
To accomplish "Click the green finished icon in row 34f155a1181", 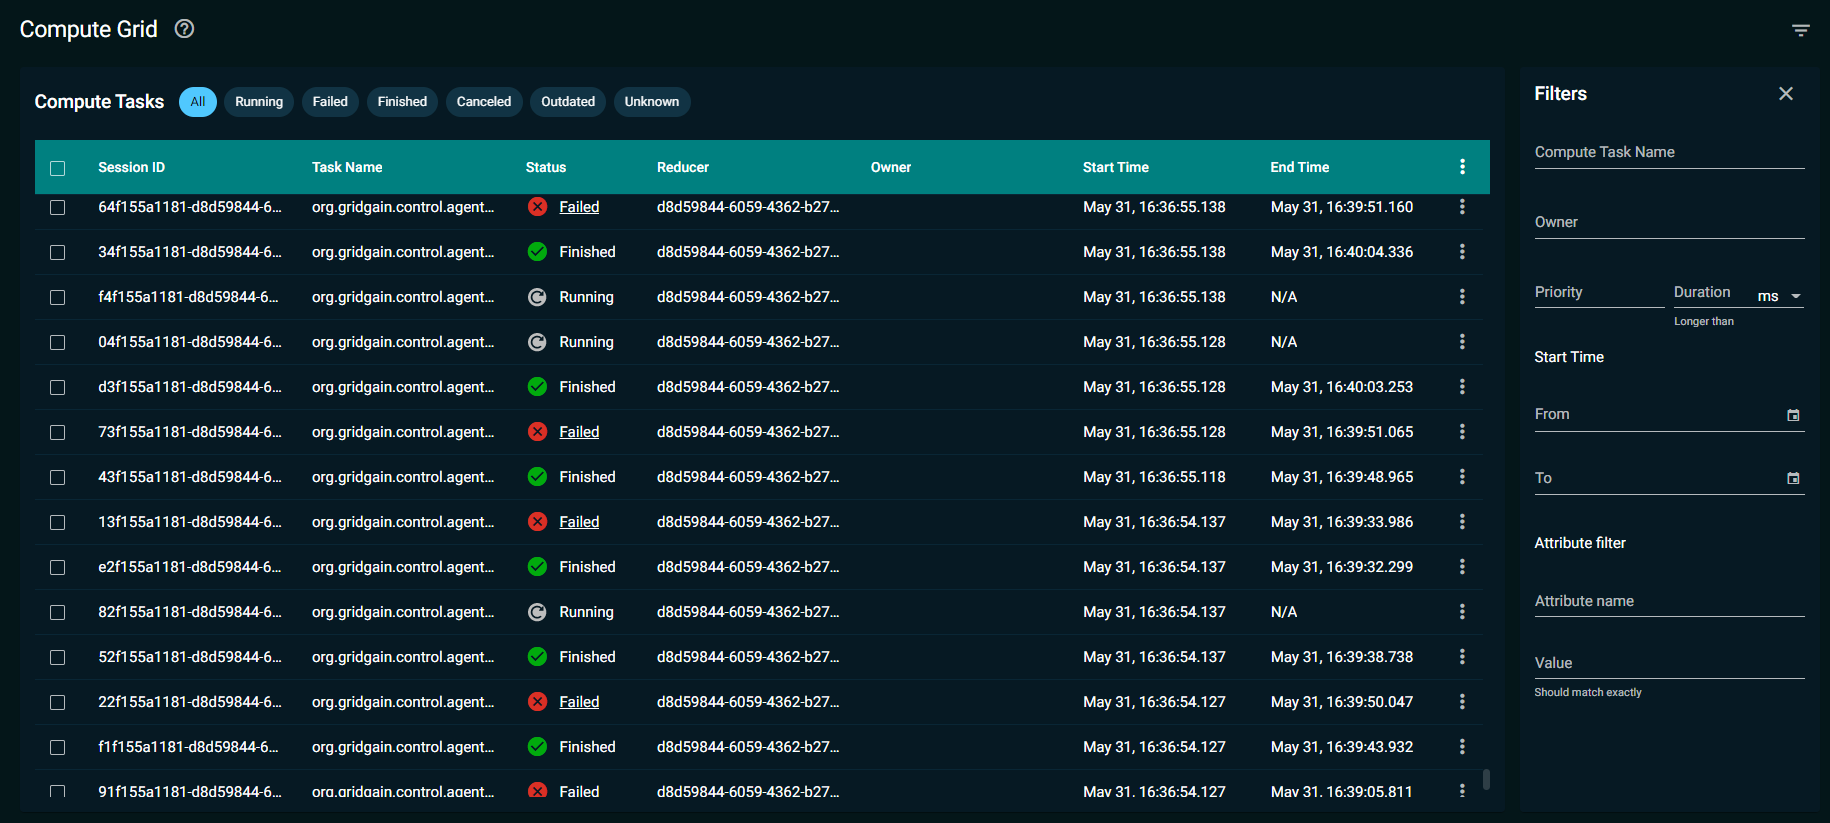I will [x=537, y=252].
